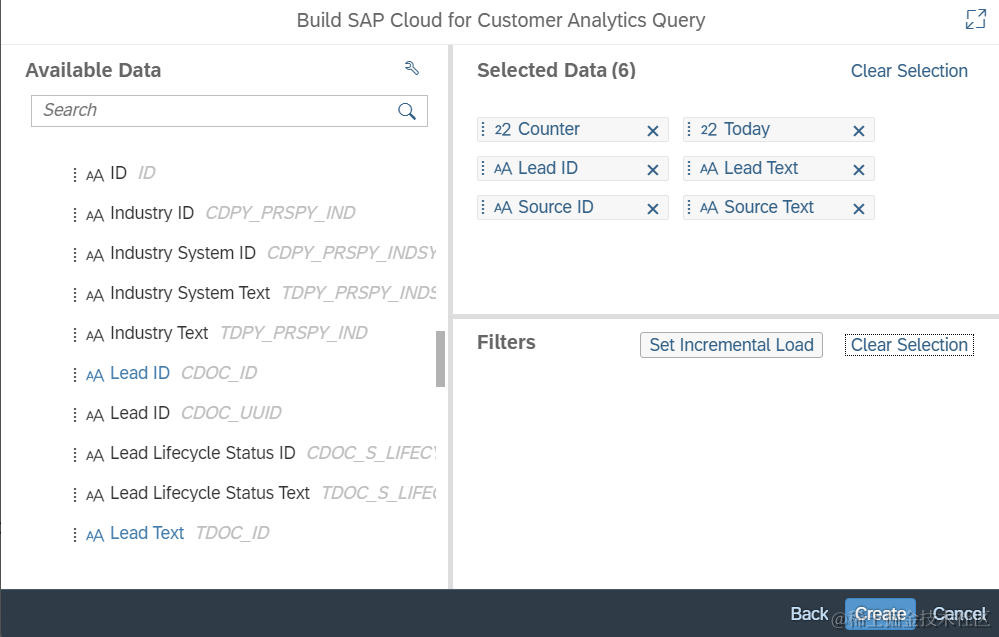Click Set Incremental Load button
The width and height of the screenshot is (999, 637).
click(x=731, y=345)
